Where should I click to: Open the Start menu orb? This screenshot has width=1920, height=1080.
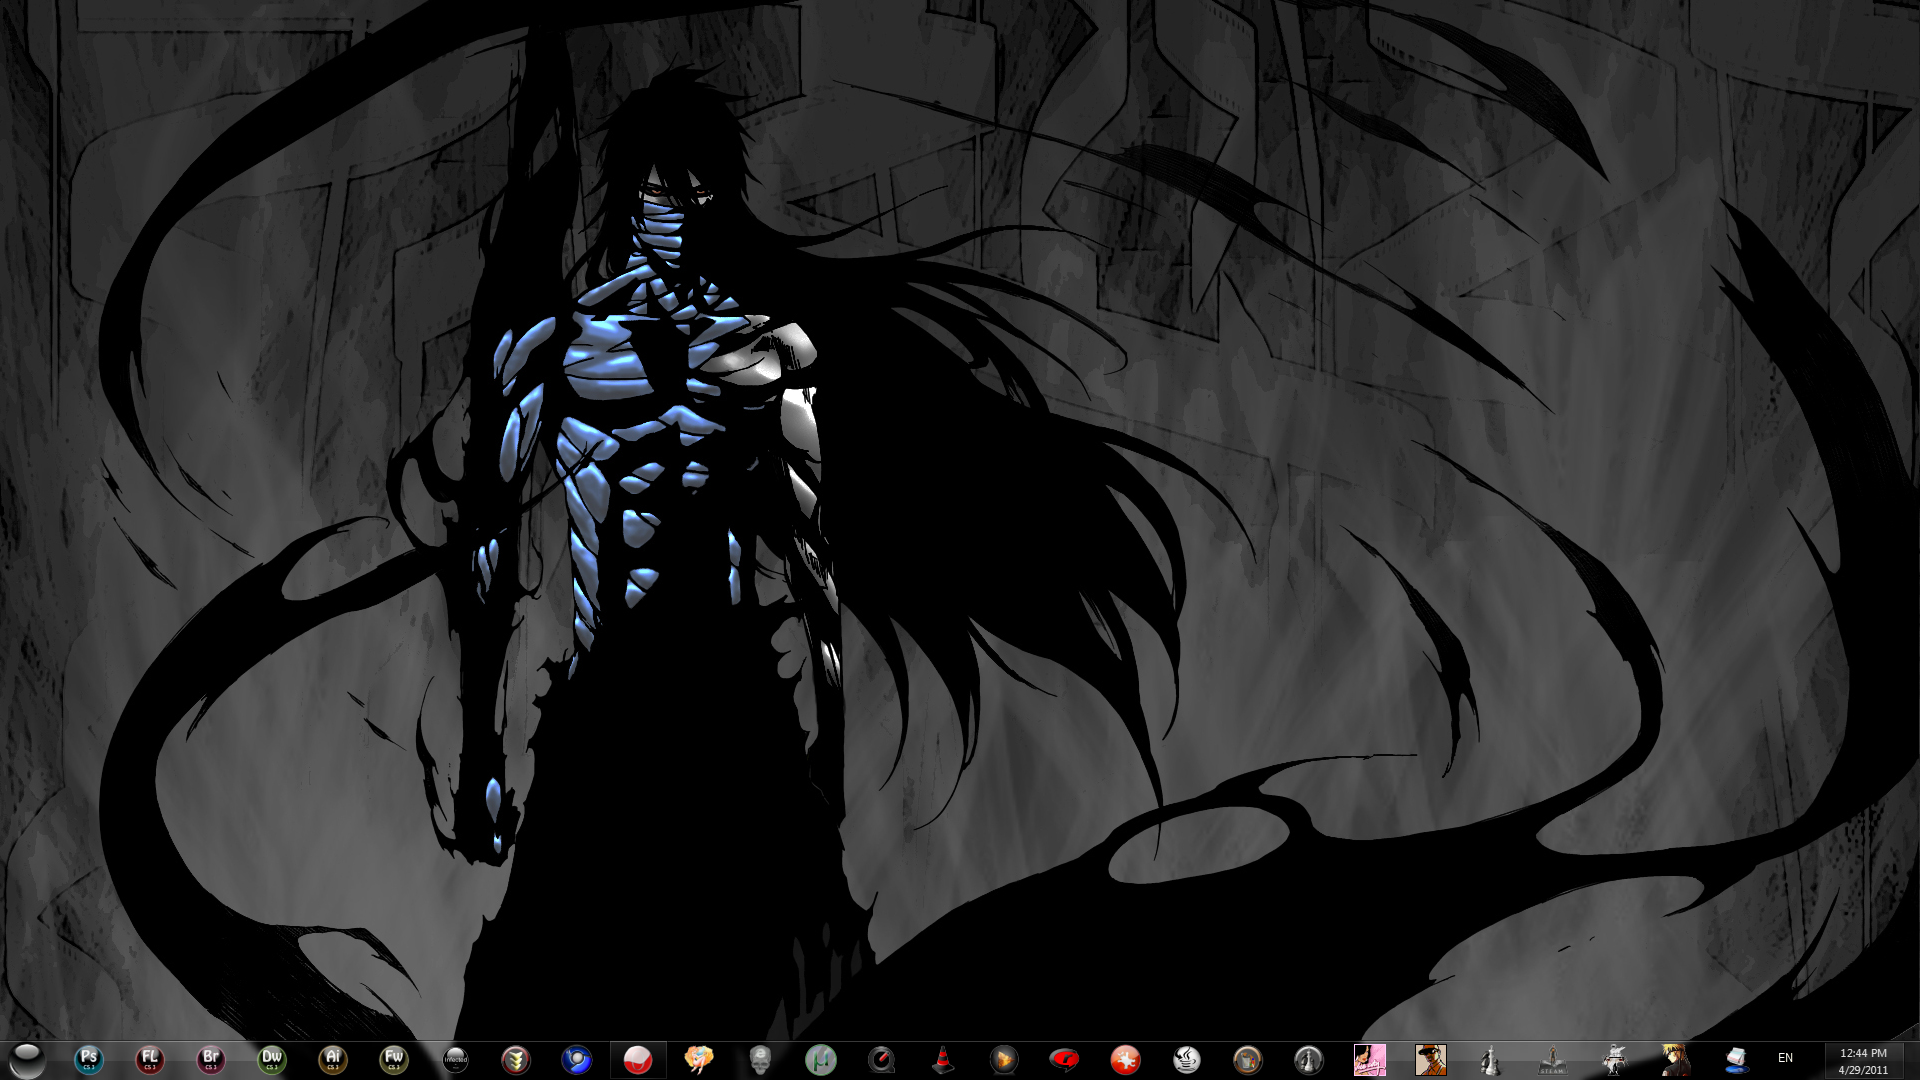click(x=27, y=1059)
